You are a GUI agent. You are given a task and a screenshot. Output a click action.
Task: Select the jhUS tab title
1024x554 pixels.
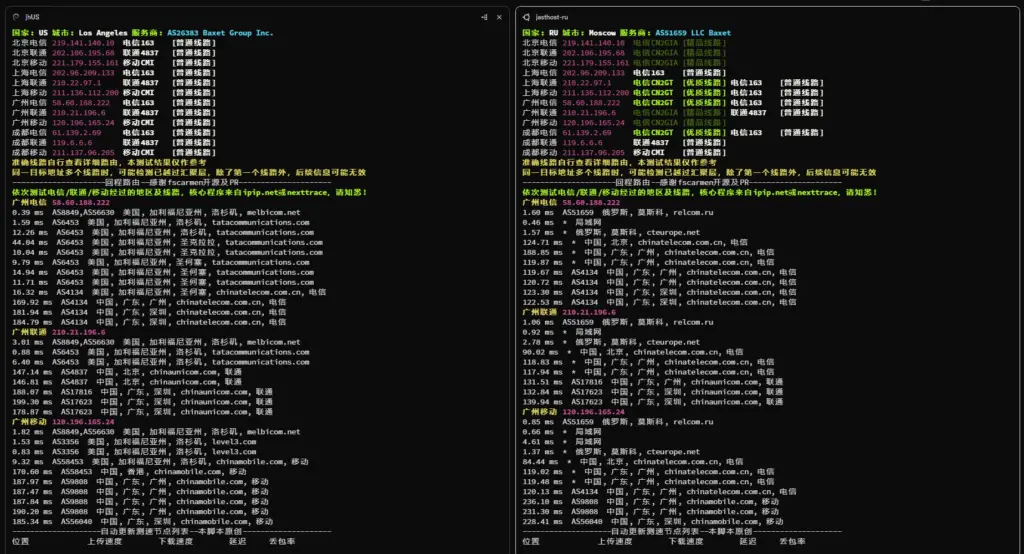(x=33, y=17)
